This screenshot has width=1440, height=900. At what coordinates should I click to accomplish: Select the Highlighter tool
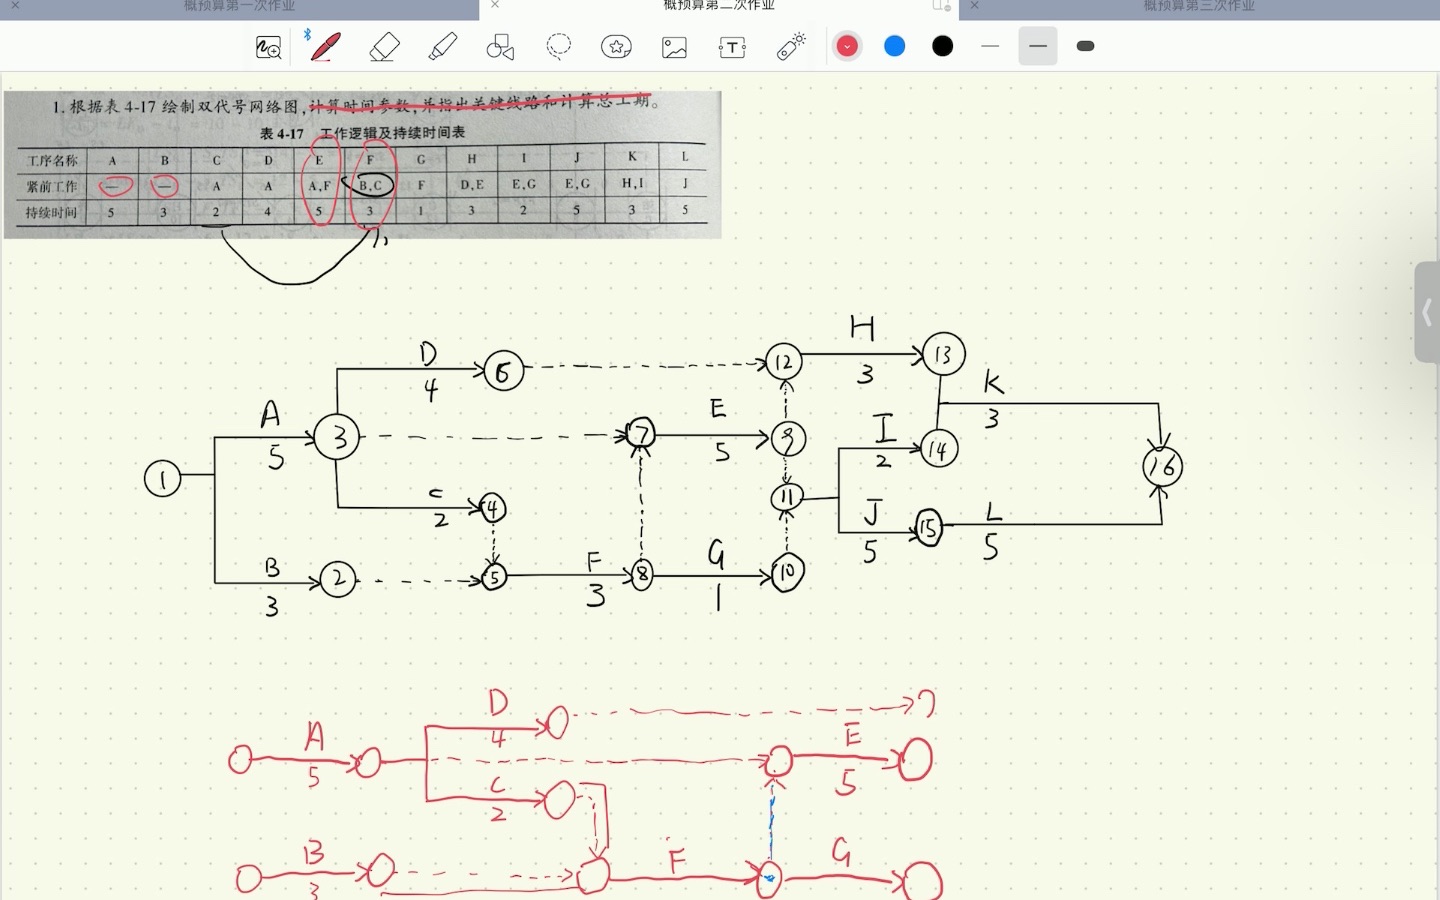pyautogui.click(x=442, y=47)
